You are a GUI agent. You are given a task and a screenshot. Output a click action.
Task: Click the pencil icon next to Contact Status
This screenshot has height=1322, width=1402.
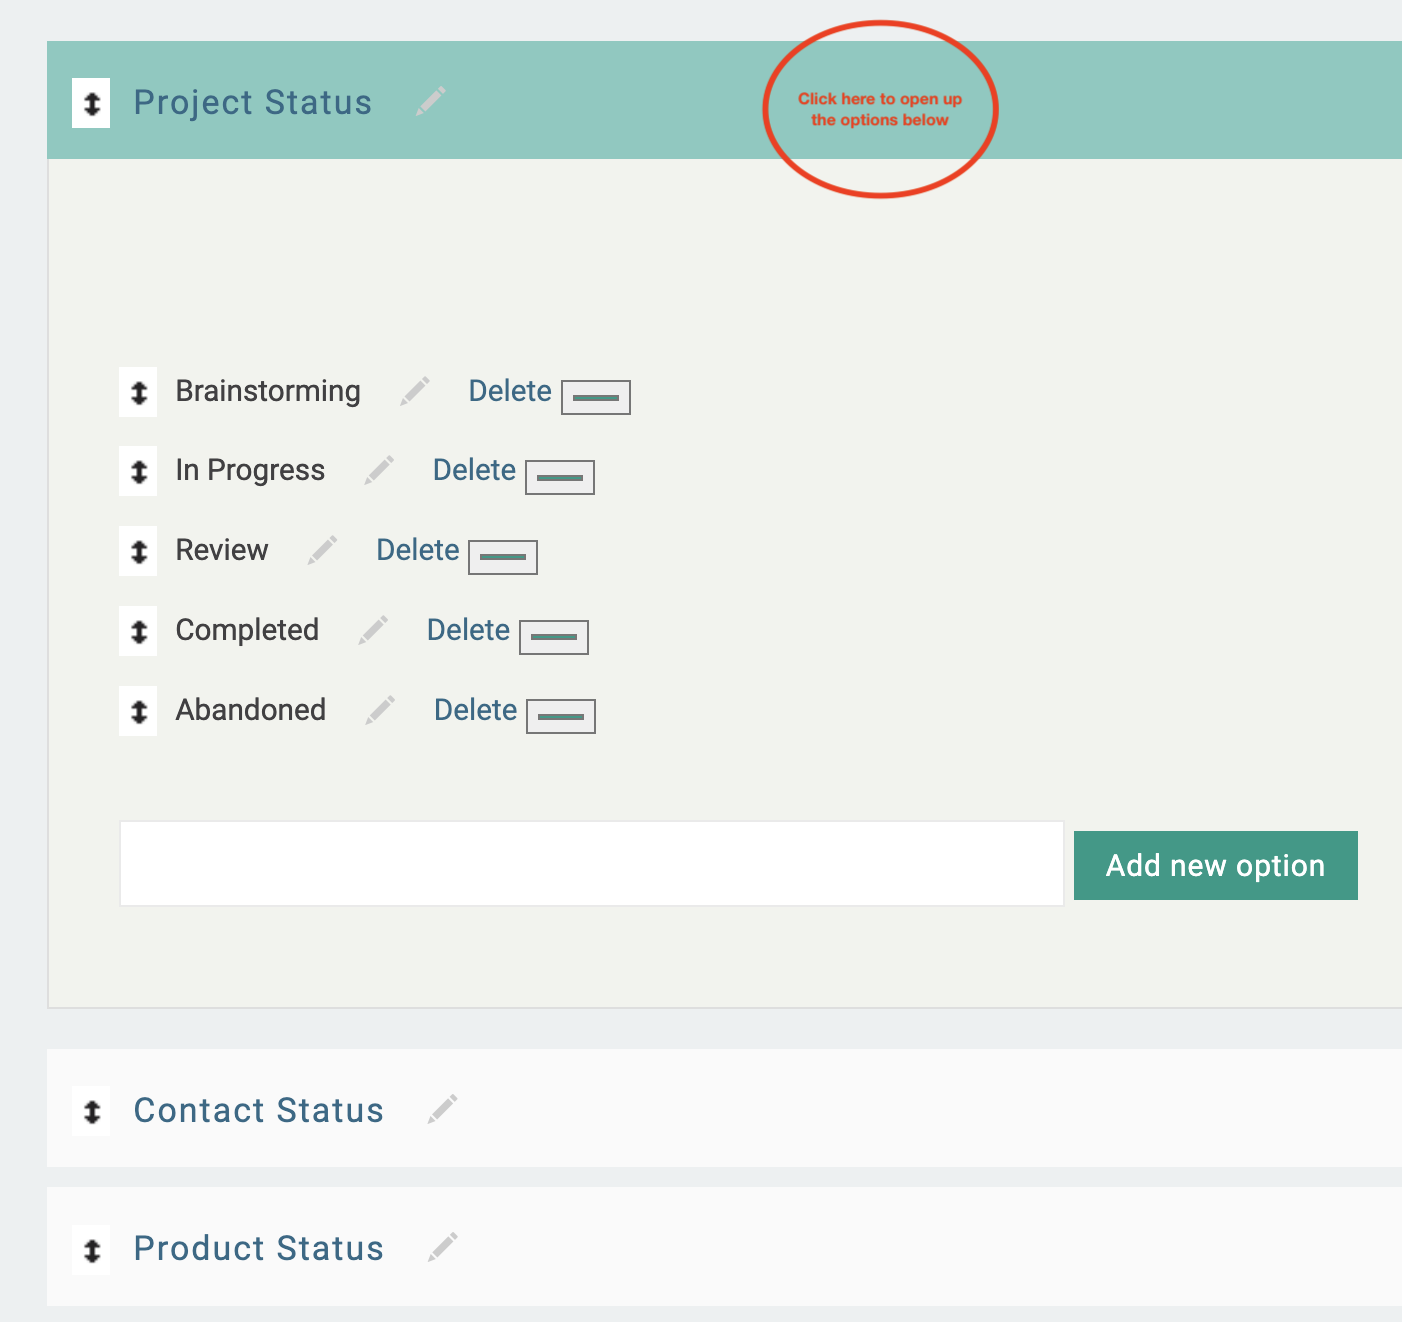[443, 1109]
